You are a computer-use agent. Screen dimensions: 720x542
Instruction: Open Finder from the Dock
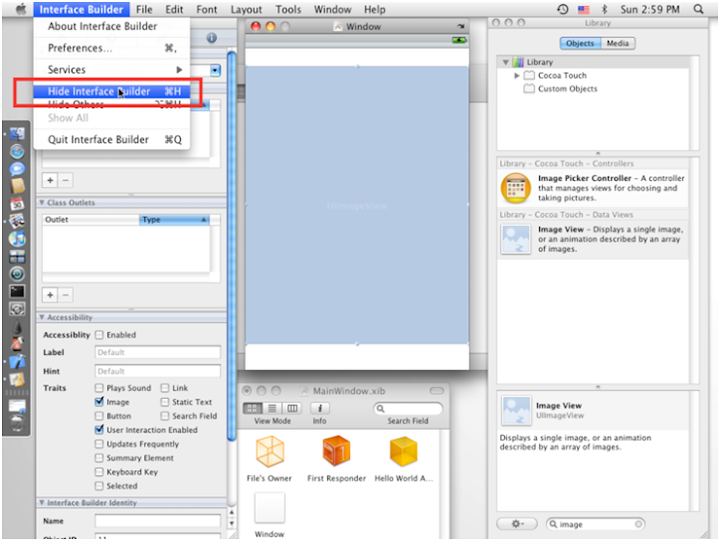click(x=17, y=134)
